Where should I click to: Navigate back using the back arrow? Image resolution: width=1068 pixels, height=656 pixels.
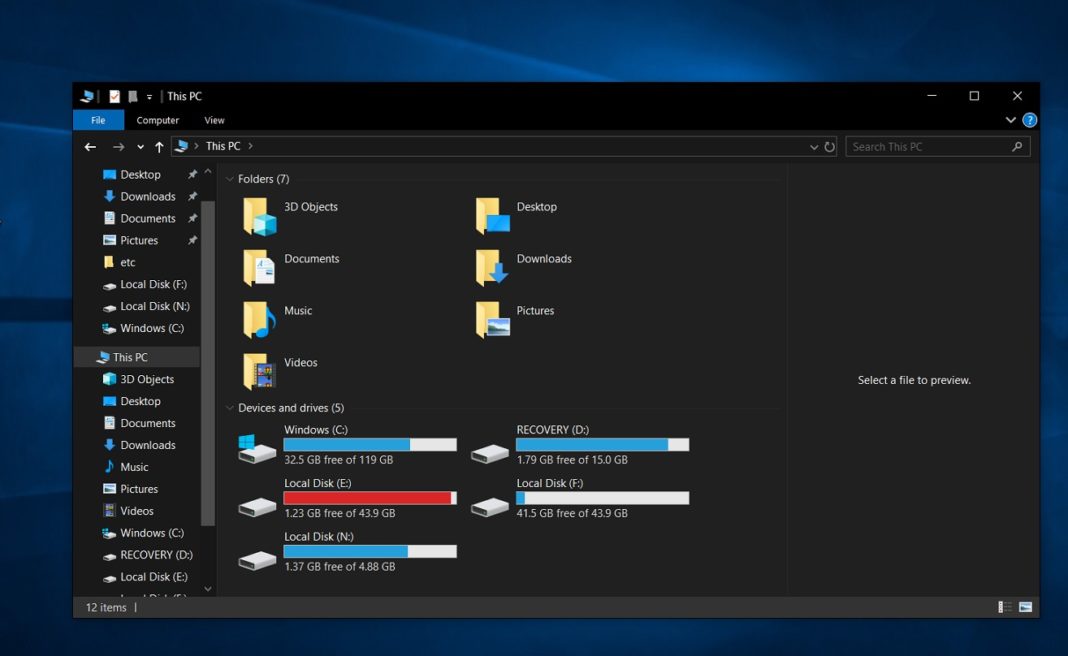pos(90,146)
